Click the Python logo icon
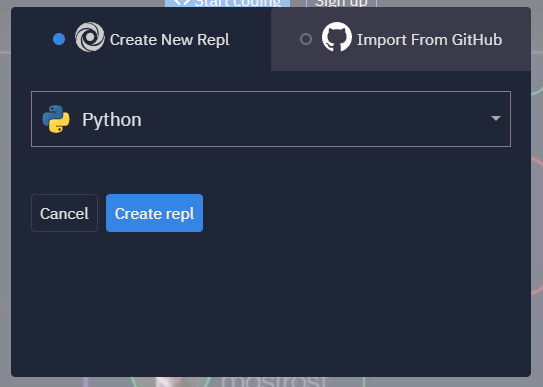Screen dimensions: 543x387 tap(56, 119)
